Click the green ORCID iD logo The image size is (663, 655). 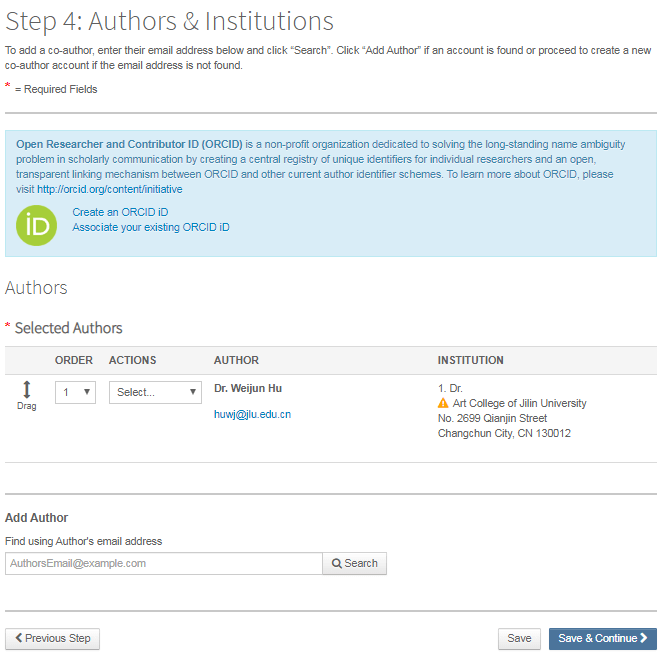[37, 225]
